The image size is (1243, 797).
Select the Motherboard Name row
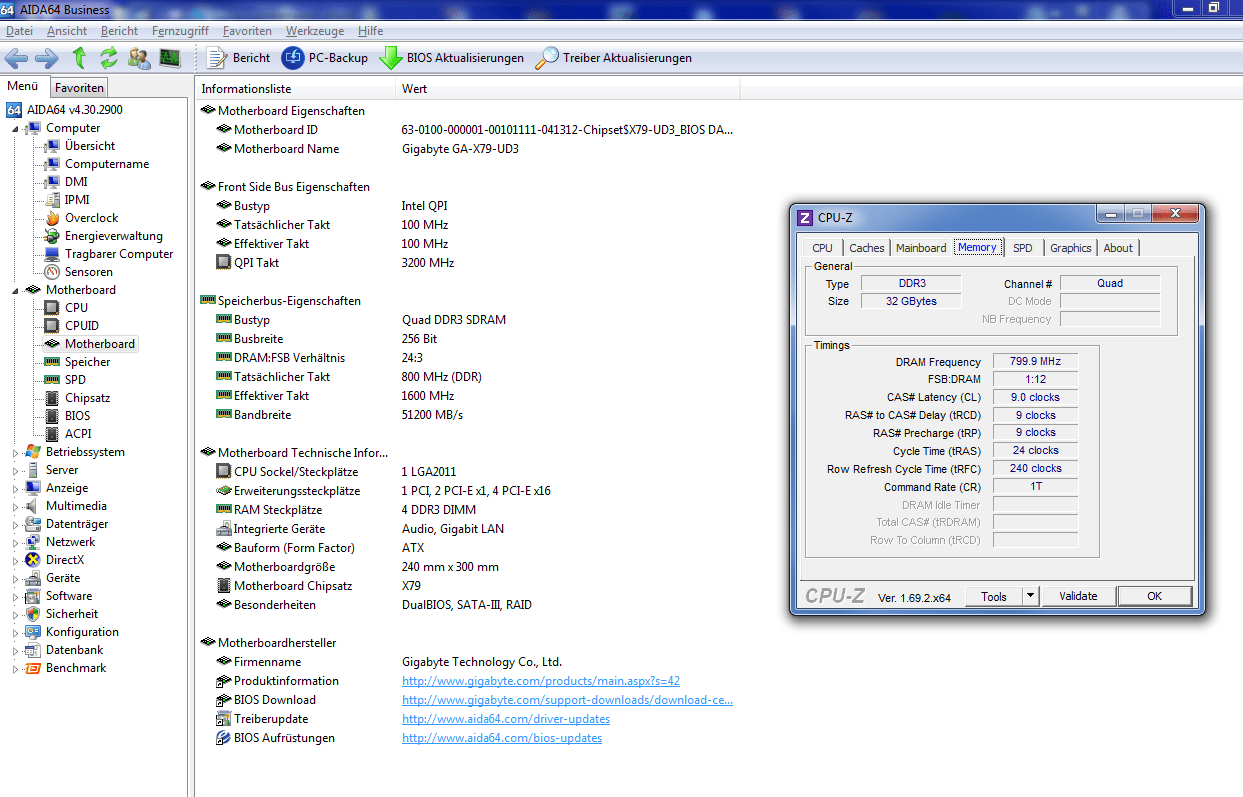coord(467,149)
